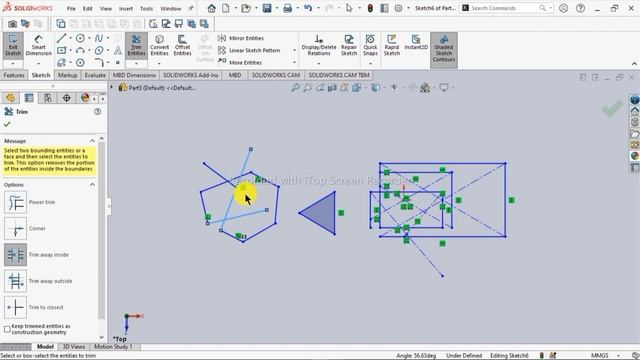Toggle Shaded Sketch Contours

pyautogui.click(x=444, y=49)
